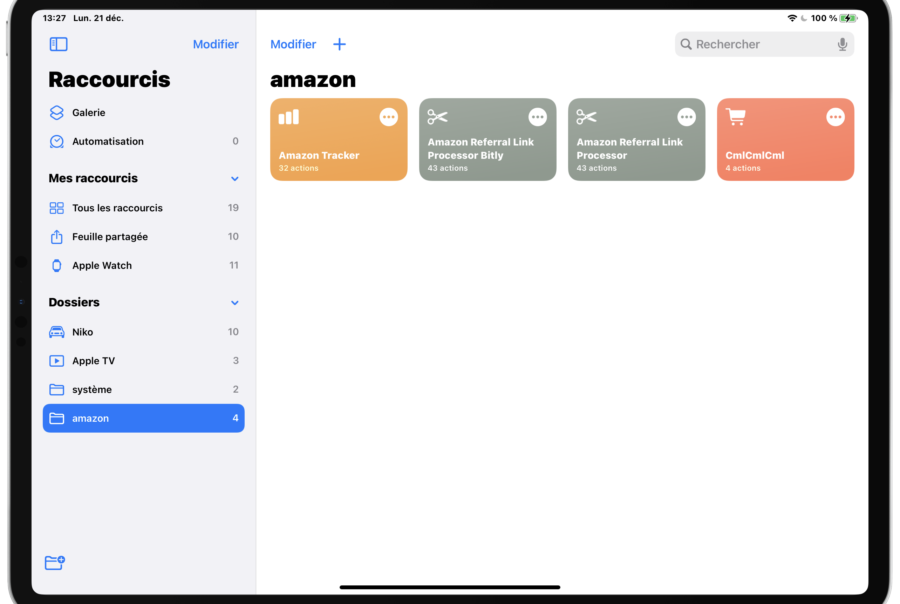Open the Niko folder
Viewport: 900px width, 604px height.
pos(143,332)
